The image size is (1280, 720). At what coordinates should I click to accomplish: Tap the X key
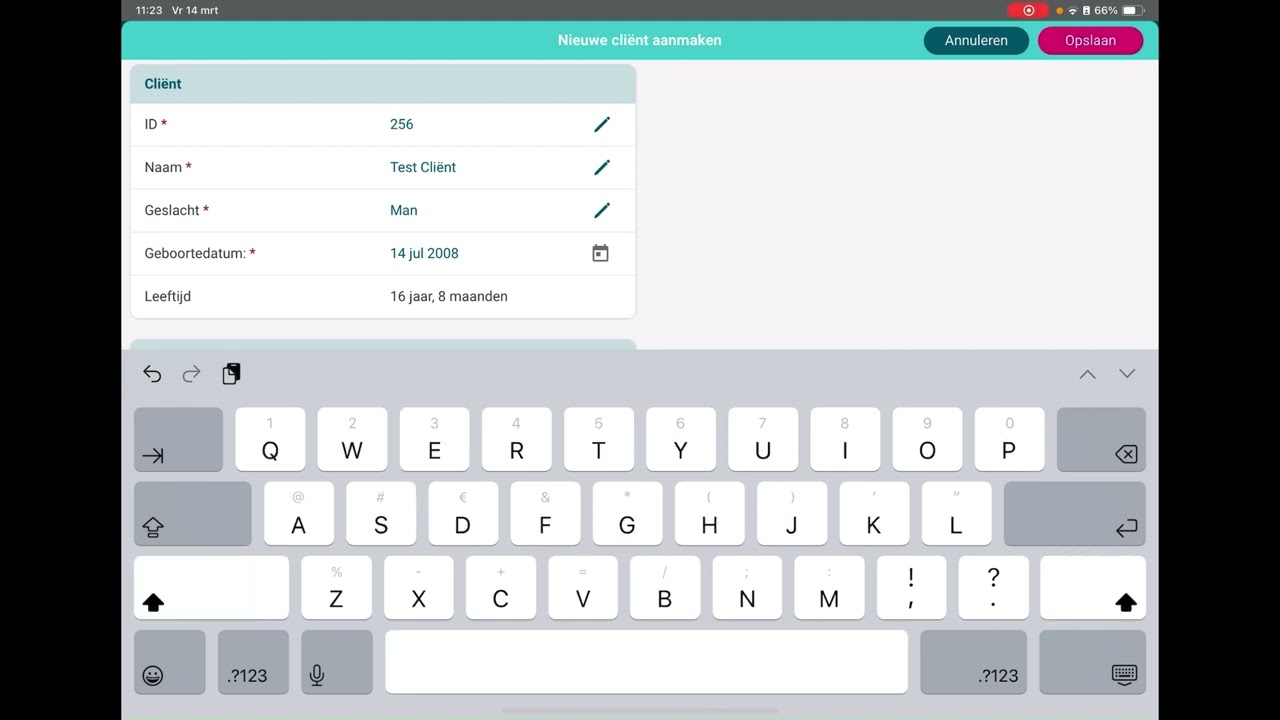coord(418,588)
